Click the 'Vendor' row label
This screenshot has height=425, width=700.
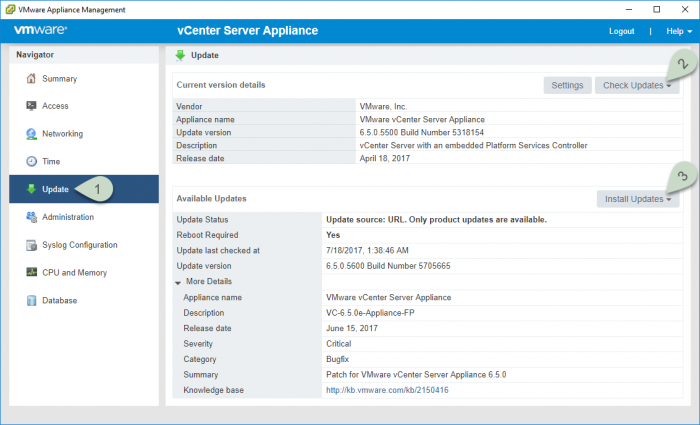(189, 107)
